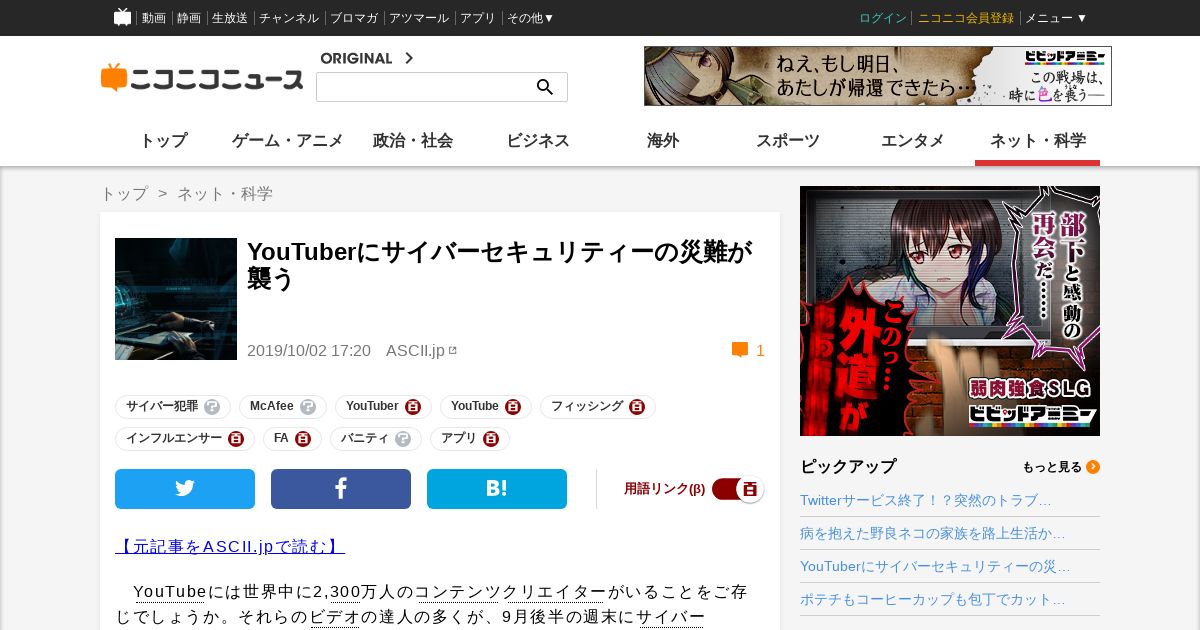Click アツマール in the top bar

419,18
